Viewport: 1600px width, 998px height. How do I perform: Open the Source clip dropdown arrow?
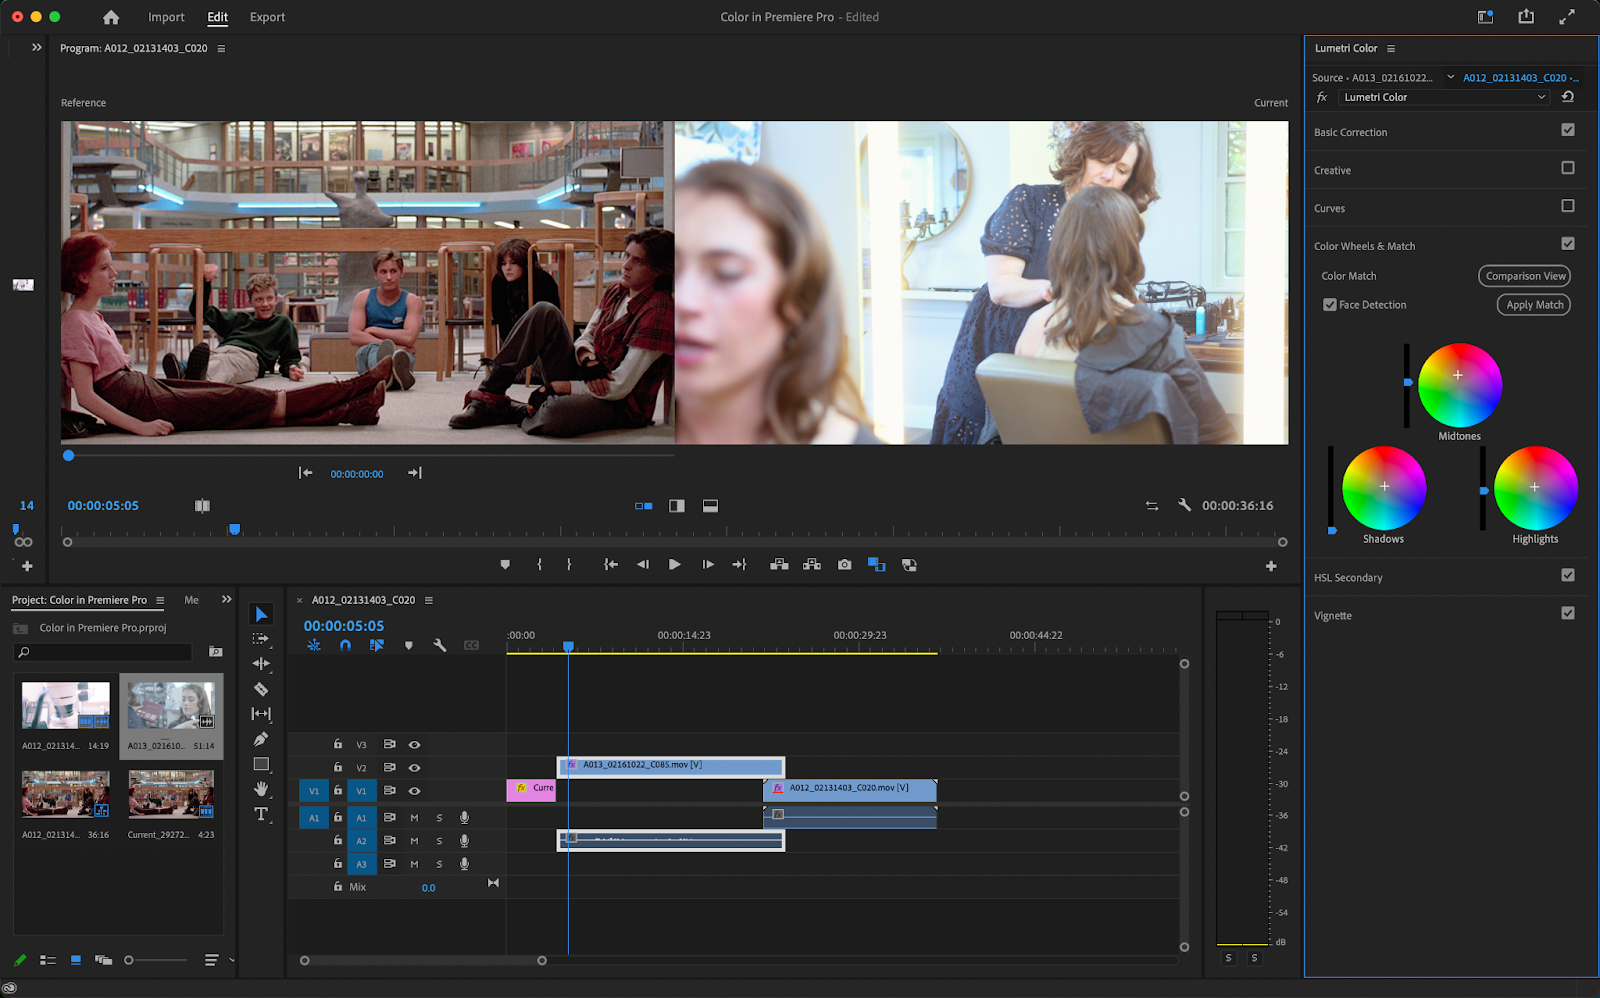[1451, 77]
